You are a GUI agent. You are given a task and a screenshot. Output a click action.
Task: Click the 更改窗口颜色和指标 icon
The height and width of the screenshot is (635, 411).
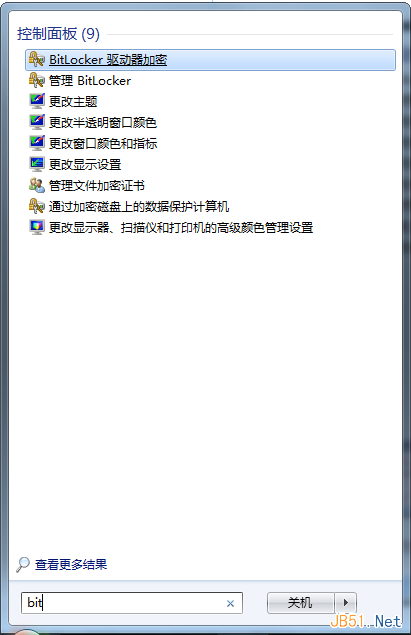[x=36, y=143]
